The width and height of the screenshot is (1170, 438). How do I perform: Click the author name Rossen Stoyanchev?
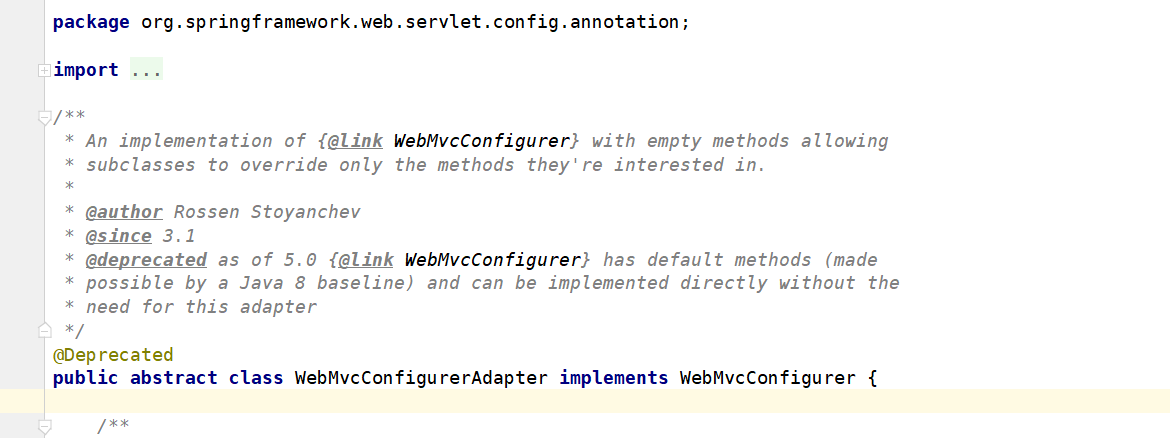click(267, 212)
